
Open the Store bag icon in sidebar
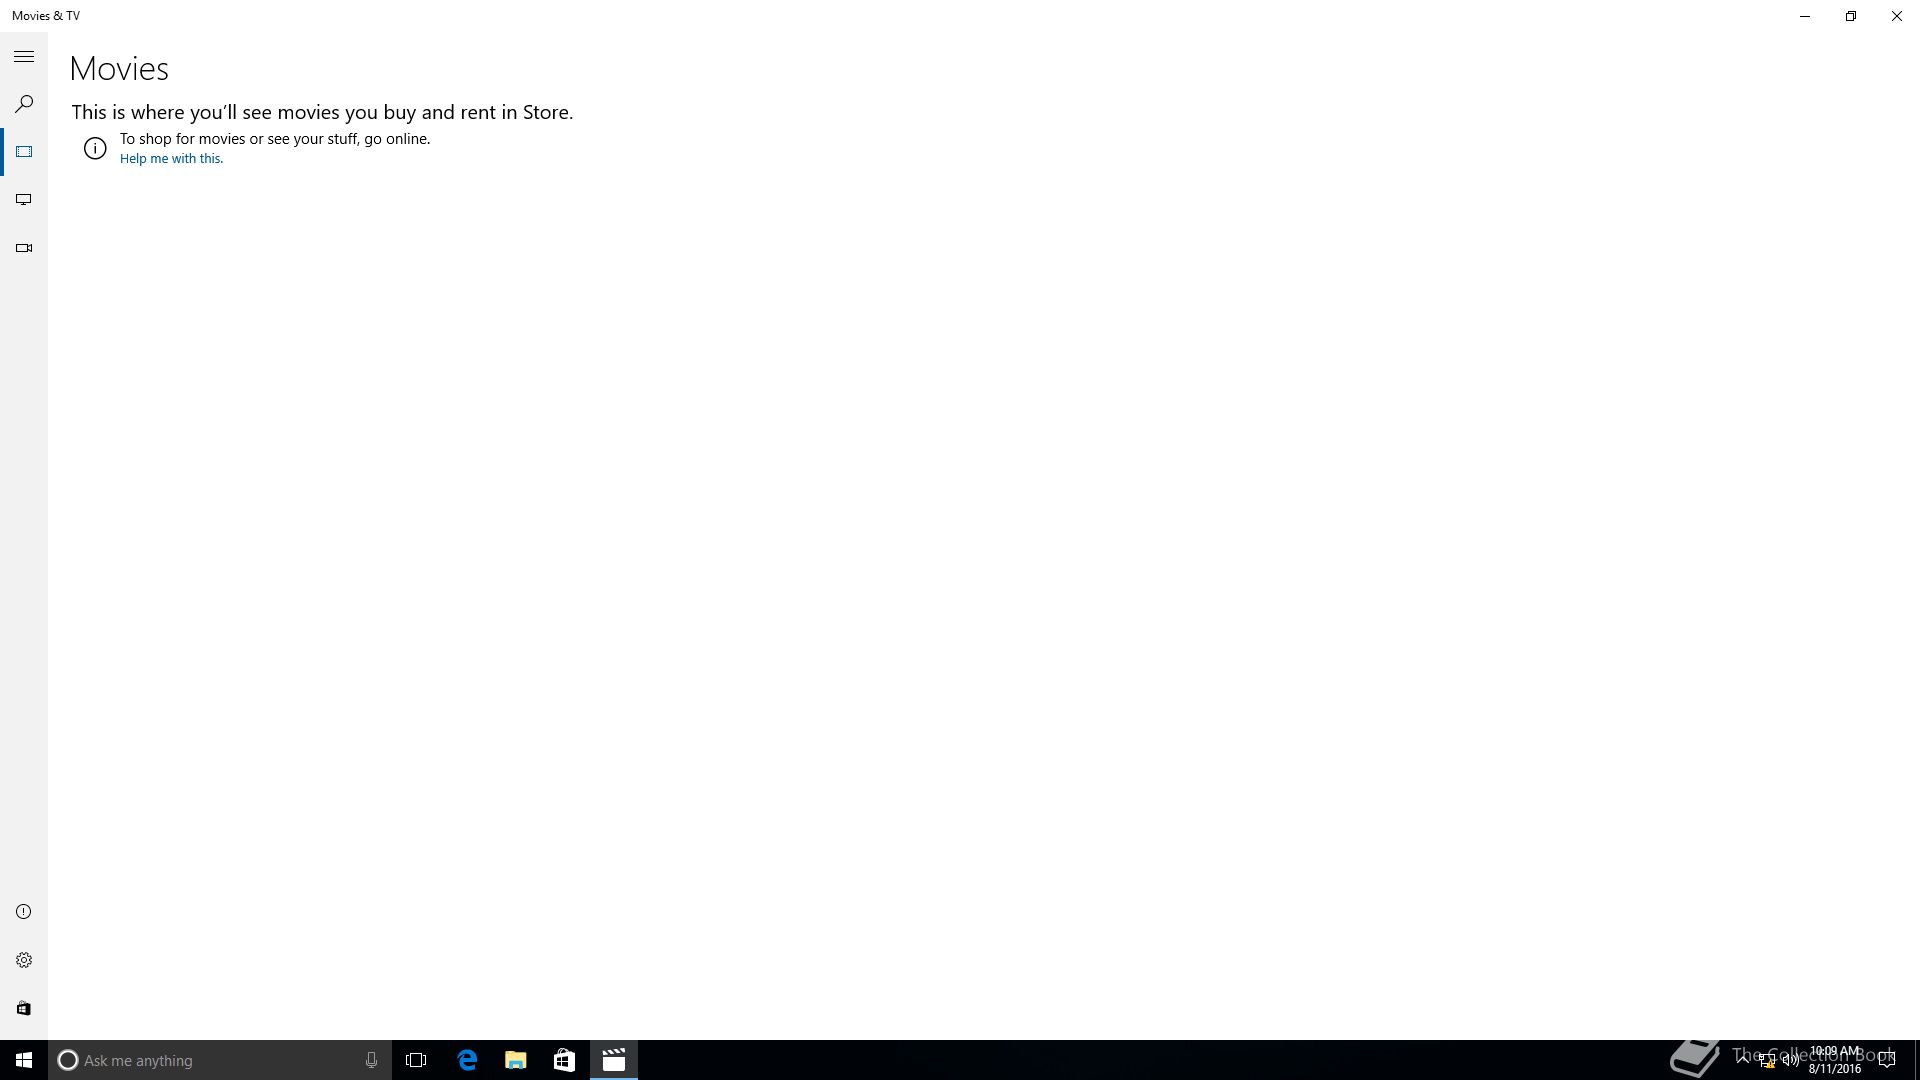(x=24, y=1008)
